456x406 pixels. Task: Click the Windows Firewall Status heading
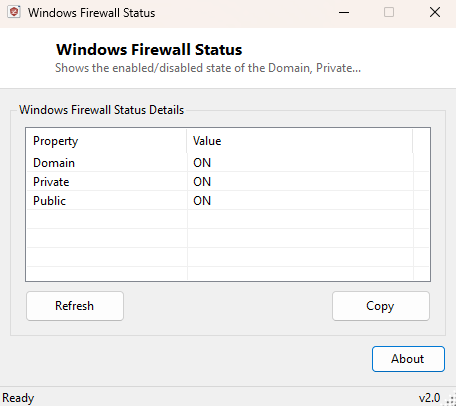click(x=149, y=50)
